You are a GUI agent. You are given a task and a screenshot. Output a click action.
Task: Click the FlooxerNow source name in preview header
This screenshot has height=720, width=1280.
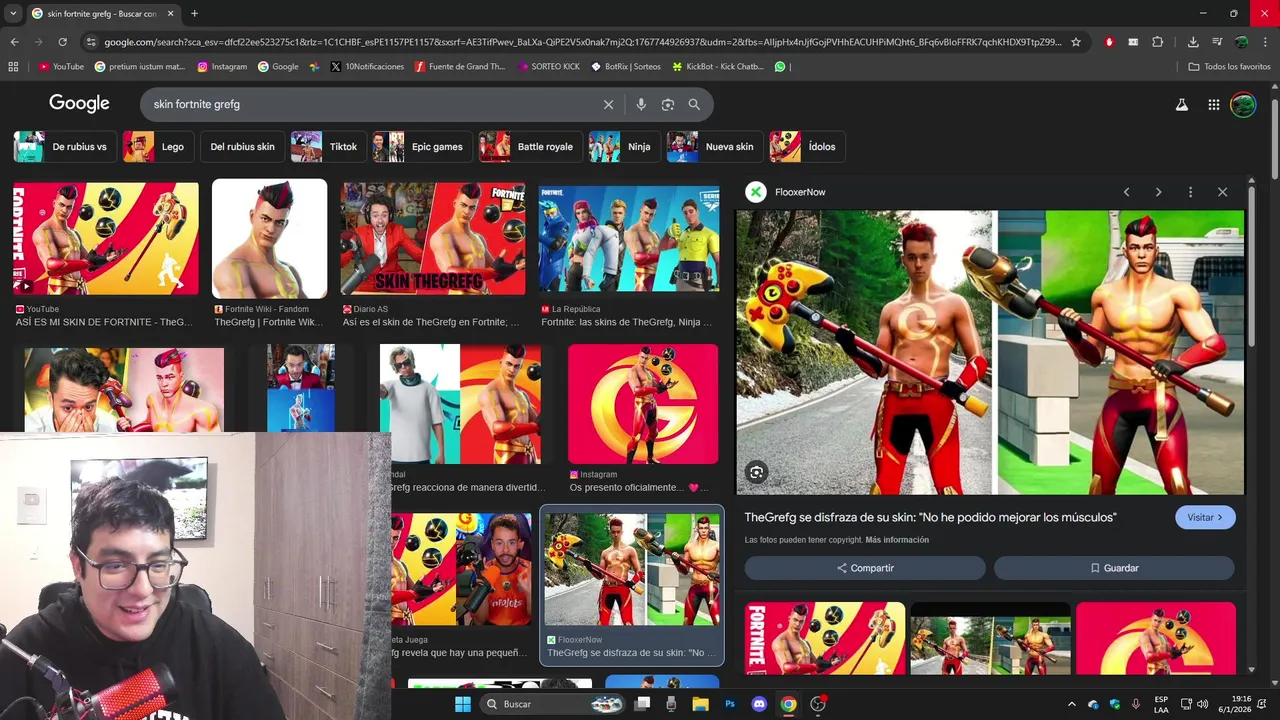pyautogui.click(x=800, y=192)
